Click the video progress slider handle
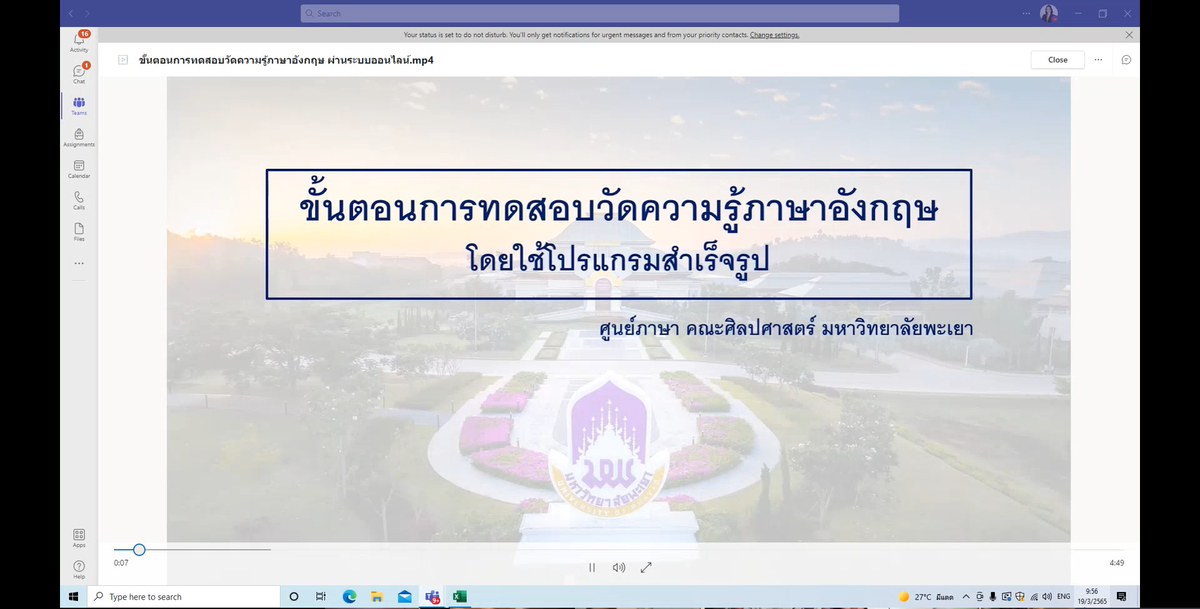1200x609 pixels. pyautogui.click(x=139, y=549)
